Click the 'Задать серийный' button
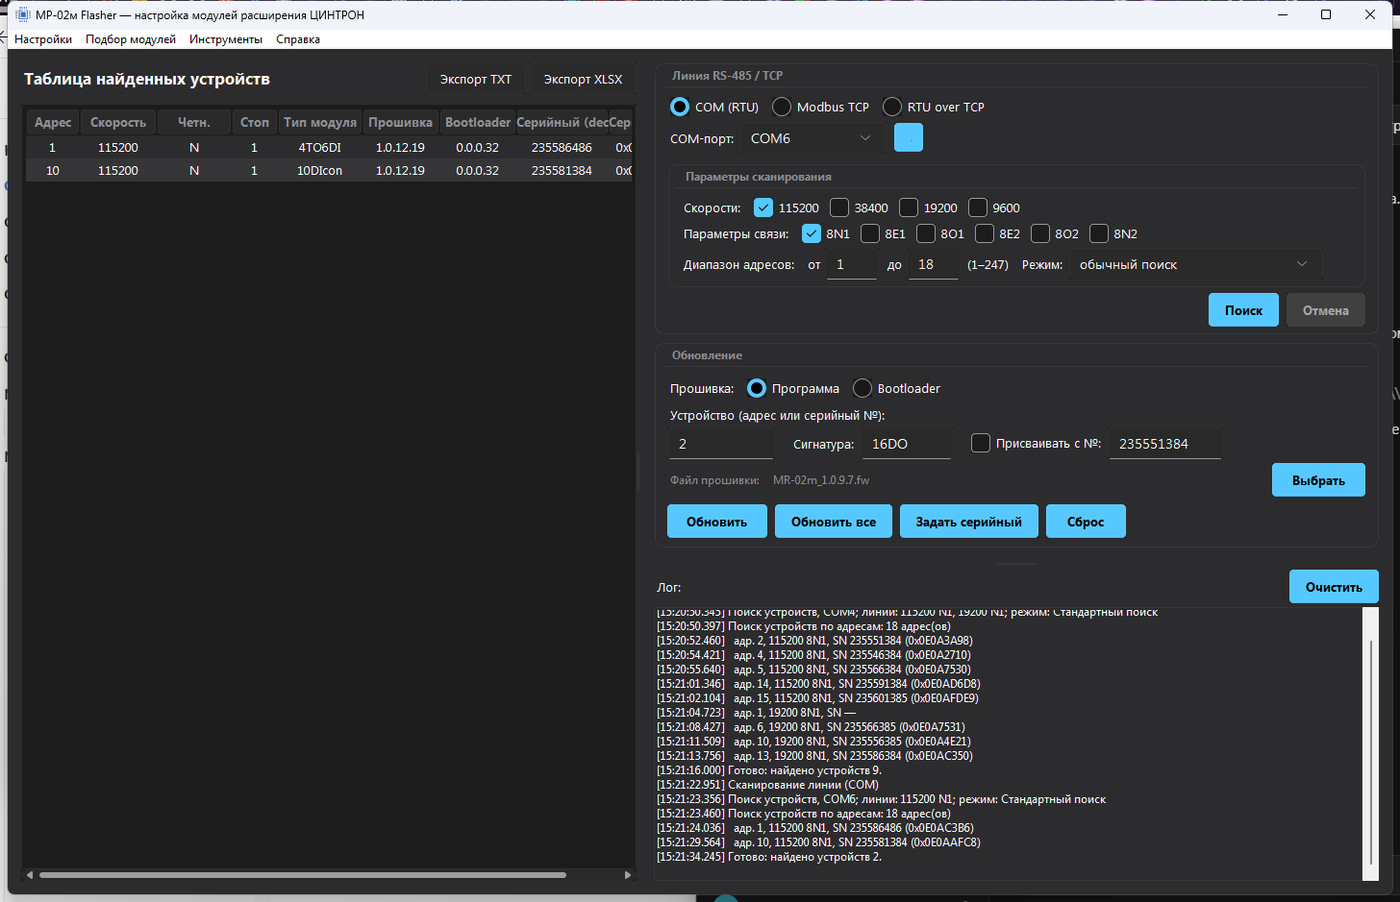Image resolution: width=1400 pixels, height=902 pixels. [969, 521]
